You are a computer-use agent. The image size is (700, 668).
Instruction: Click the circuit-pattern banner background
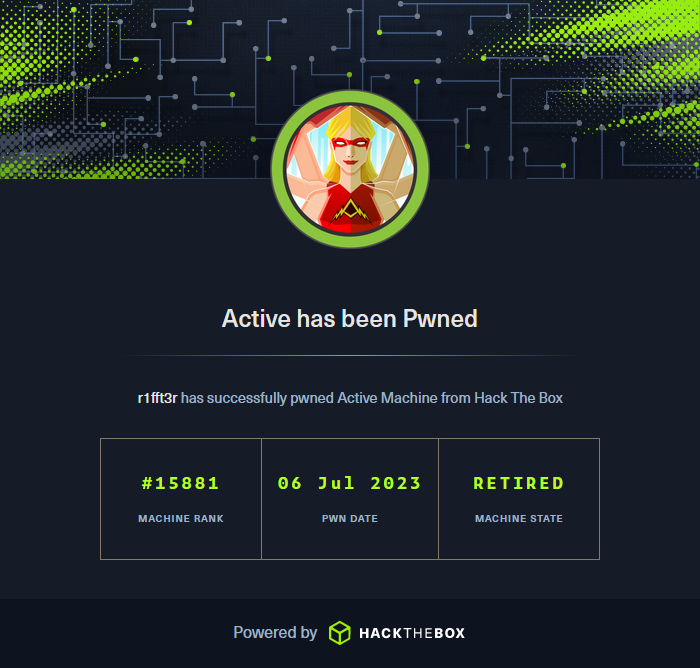134,89
